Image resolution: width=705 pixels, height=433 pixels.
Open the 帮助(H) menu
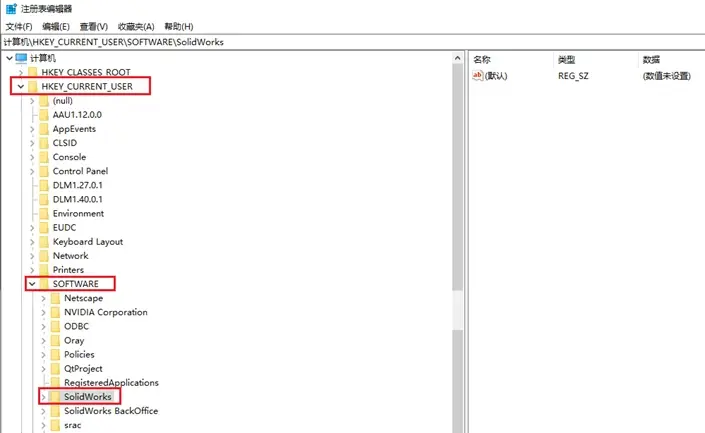pyautogui.click(x=178, y=27)
